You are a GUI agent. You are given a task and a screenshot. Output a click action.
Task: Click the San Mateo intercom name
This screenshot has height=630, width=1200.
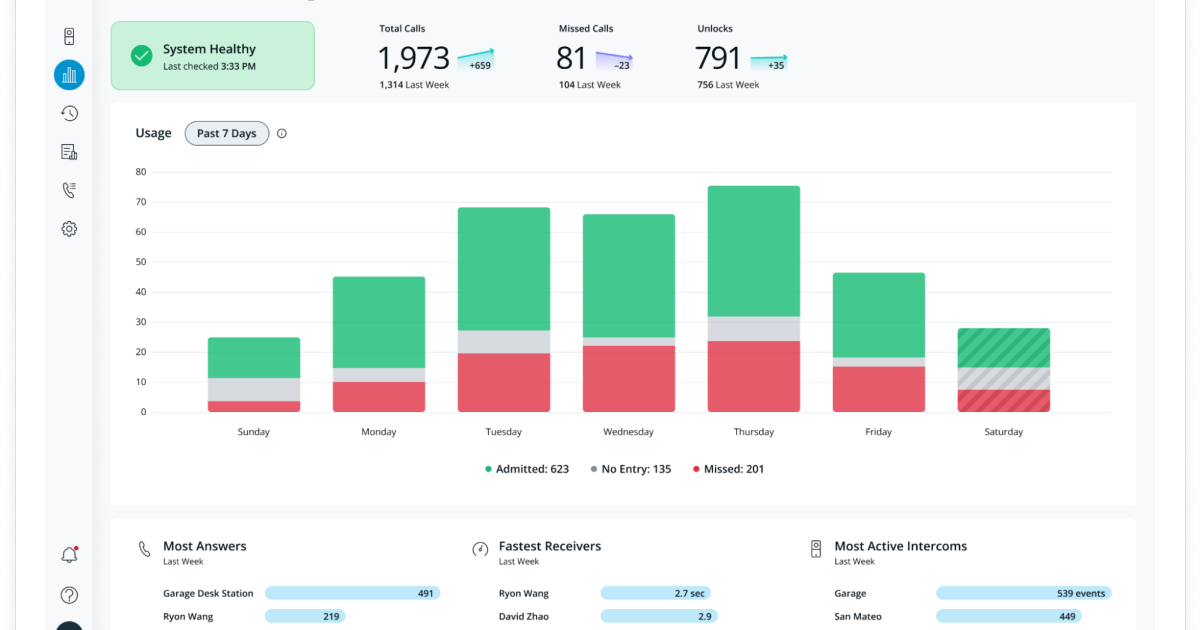[x=858, y=617]
